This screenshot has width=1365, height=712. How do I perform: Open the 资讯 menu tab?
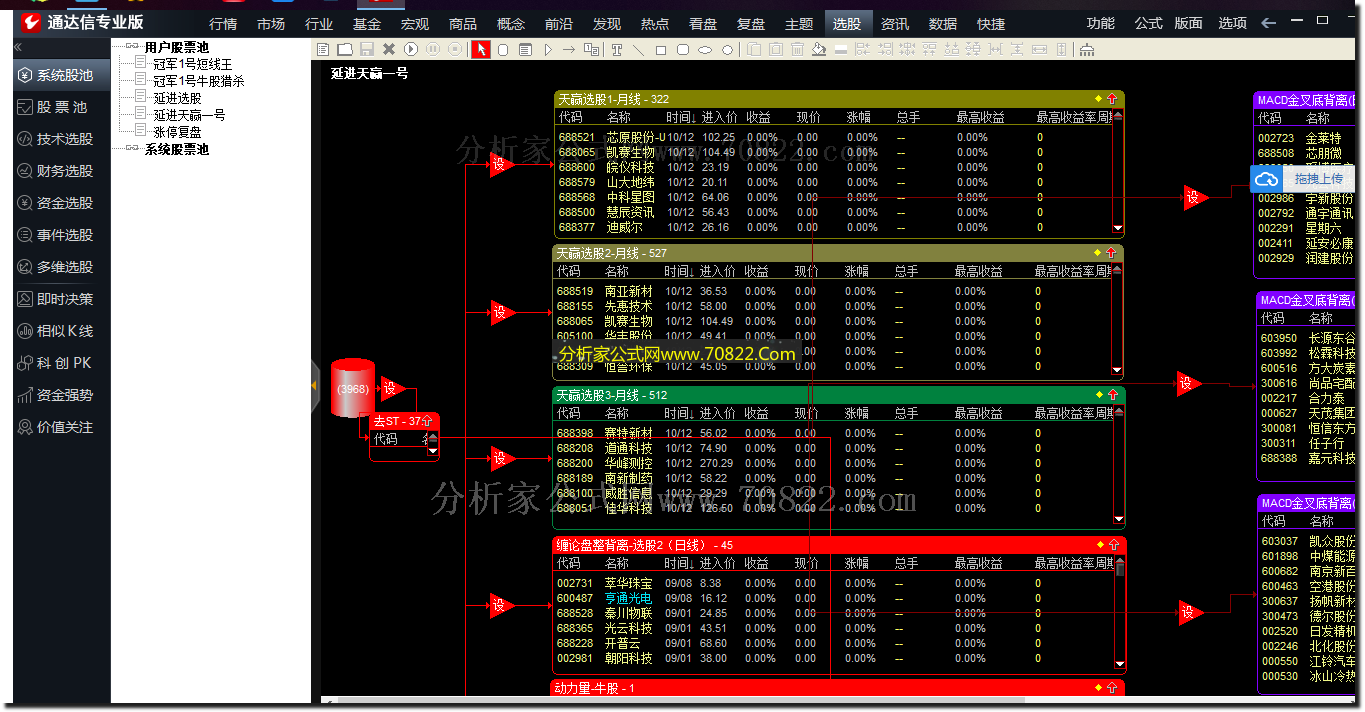pyautogui.click(x=895, y=23)
